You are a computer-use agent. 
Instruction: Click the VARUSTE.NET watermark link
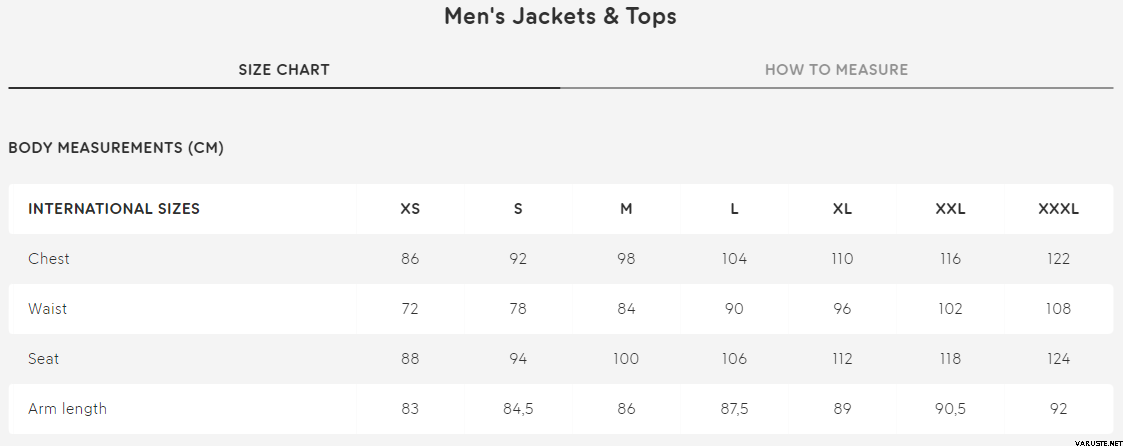(1097, 442)
